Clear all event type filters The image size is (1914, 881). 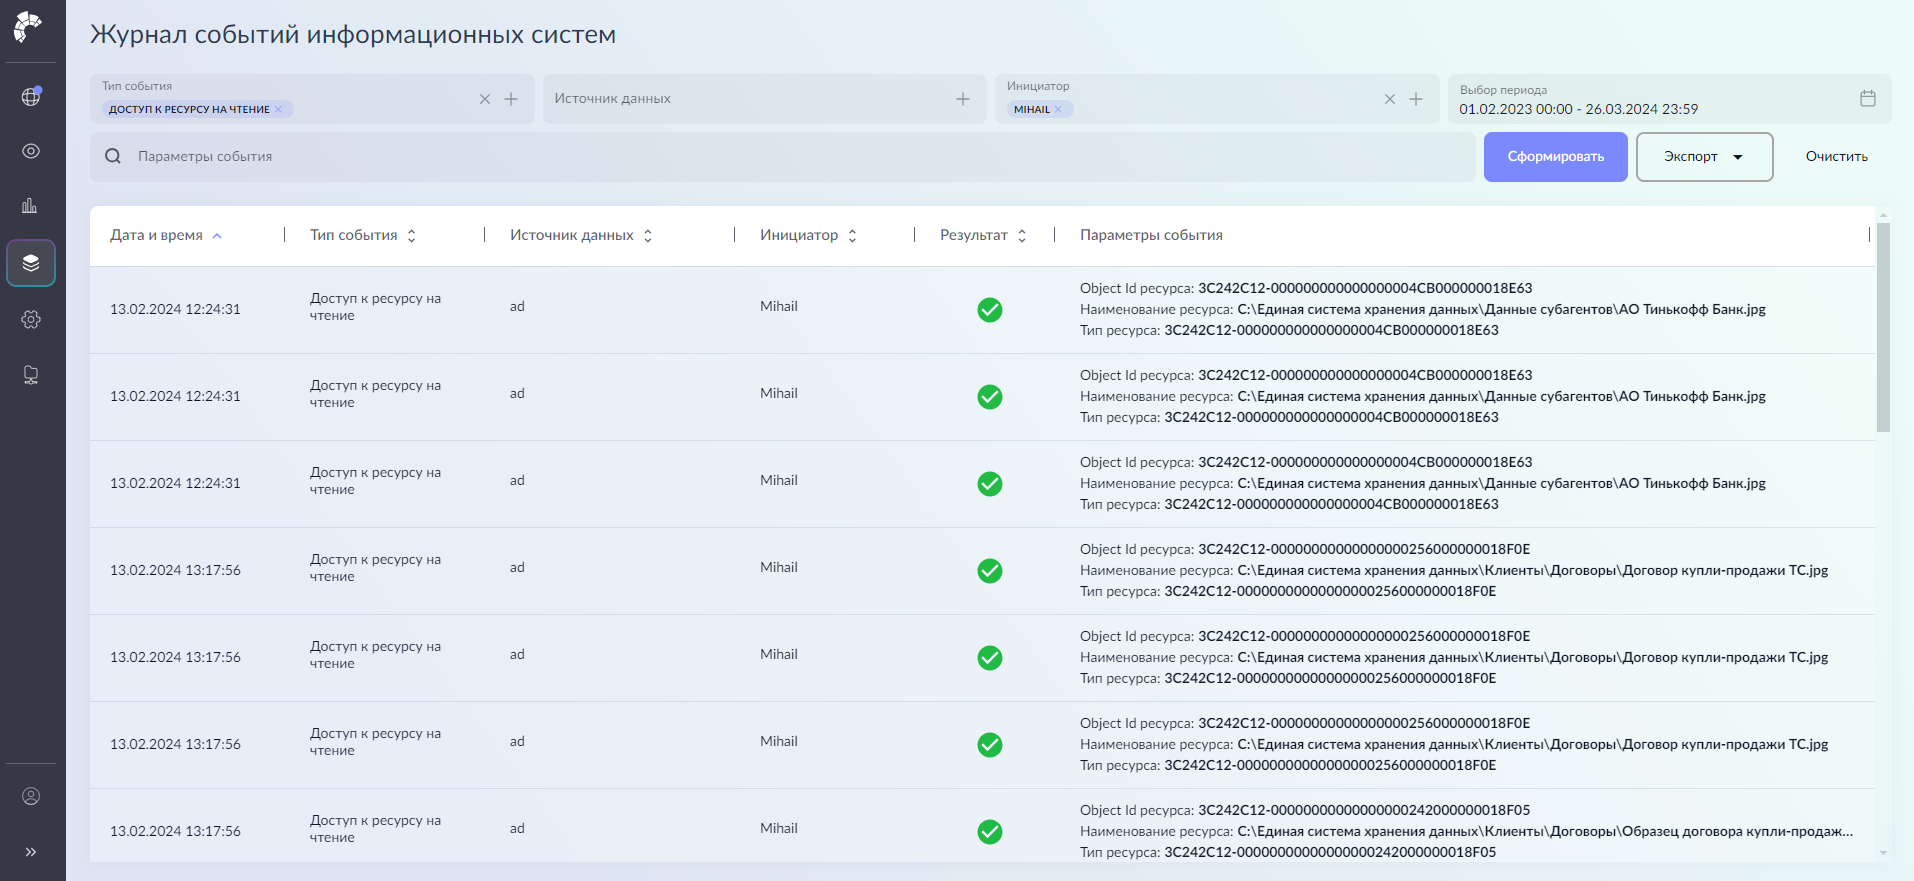(x=485, y=99)
